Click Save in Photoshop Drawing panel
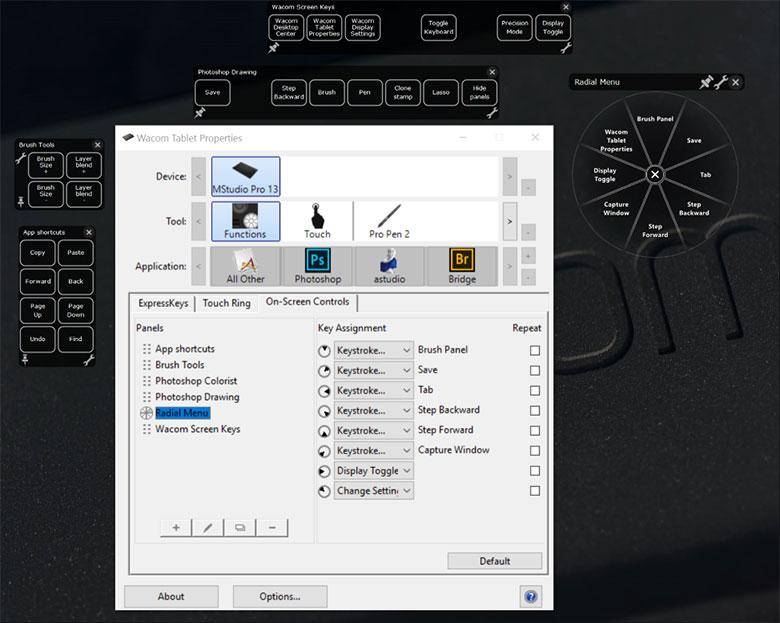Image resolution: width=780 pixels, height=623 pixels. point(212,93)
